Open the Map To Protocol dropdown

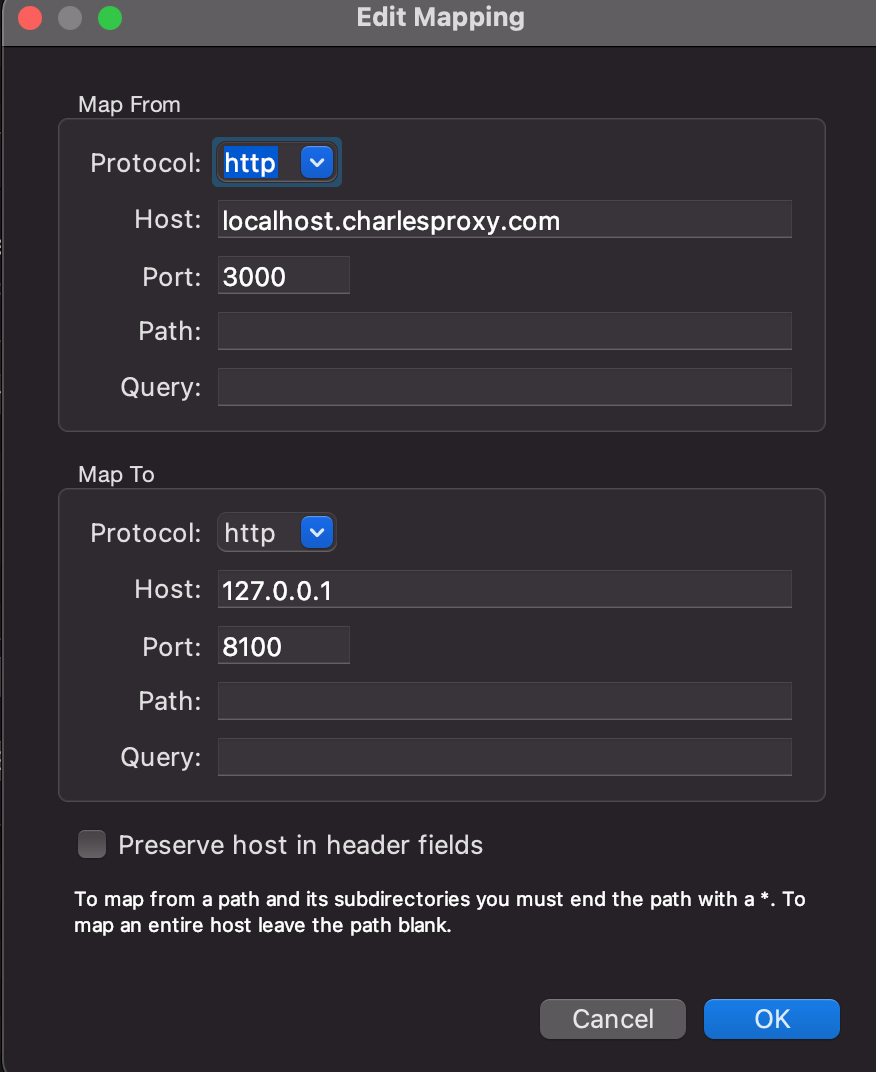[x=276, y=532]
